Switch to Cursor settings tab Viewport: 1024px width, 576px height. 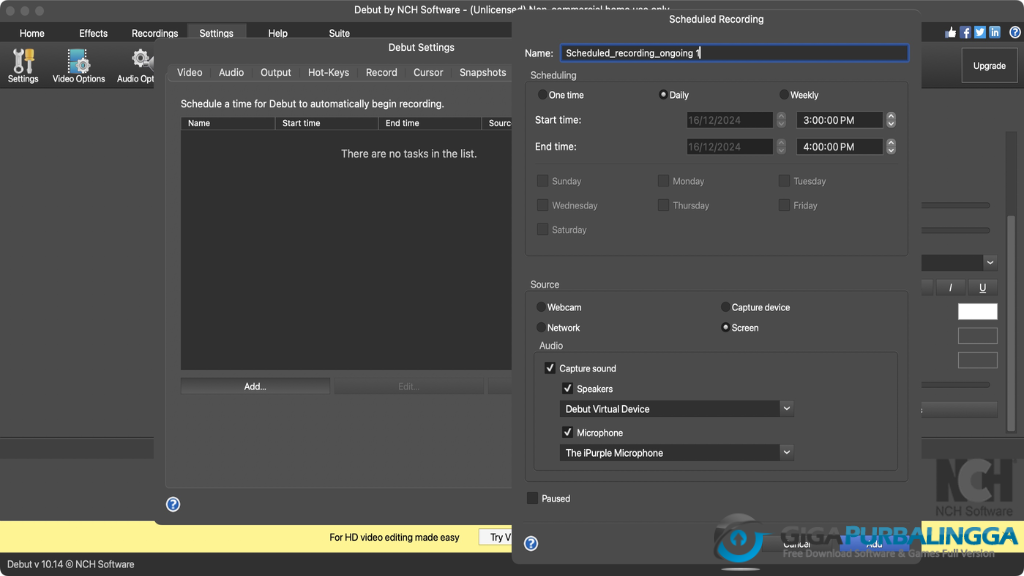pos(428,72)
